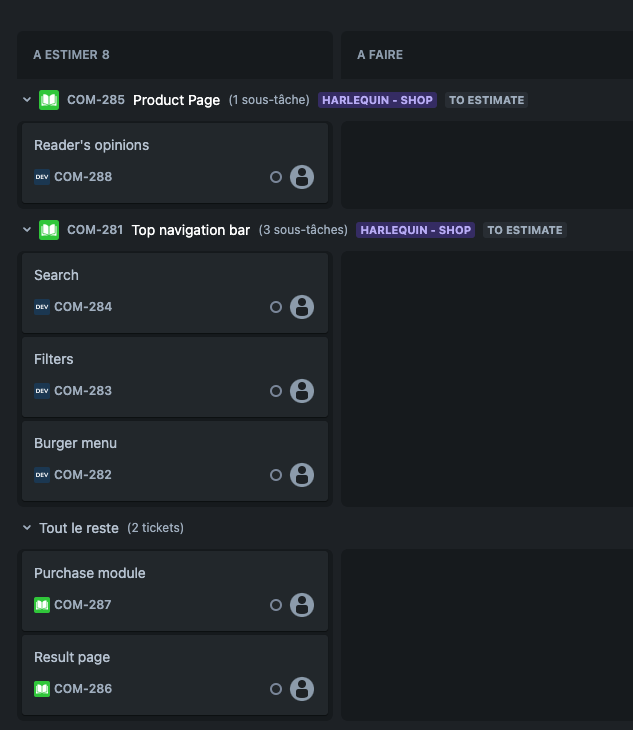Click the A ESTIMER column header
Screen dimensions: 633x730
tap(71, 55)
